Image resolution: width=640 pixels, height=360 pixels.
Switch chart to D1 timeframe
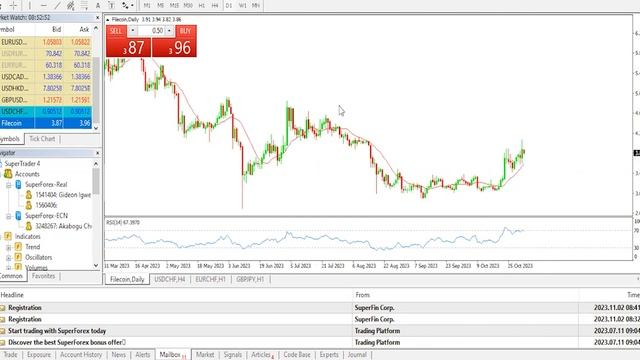point(229,5)
